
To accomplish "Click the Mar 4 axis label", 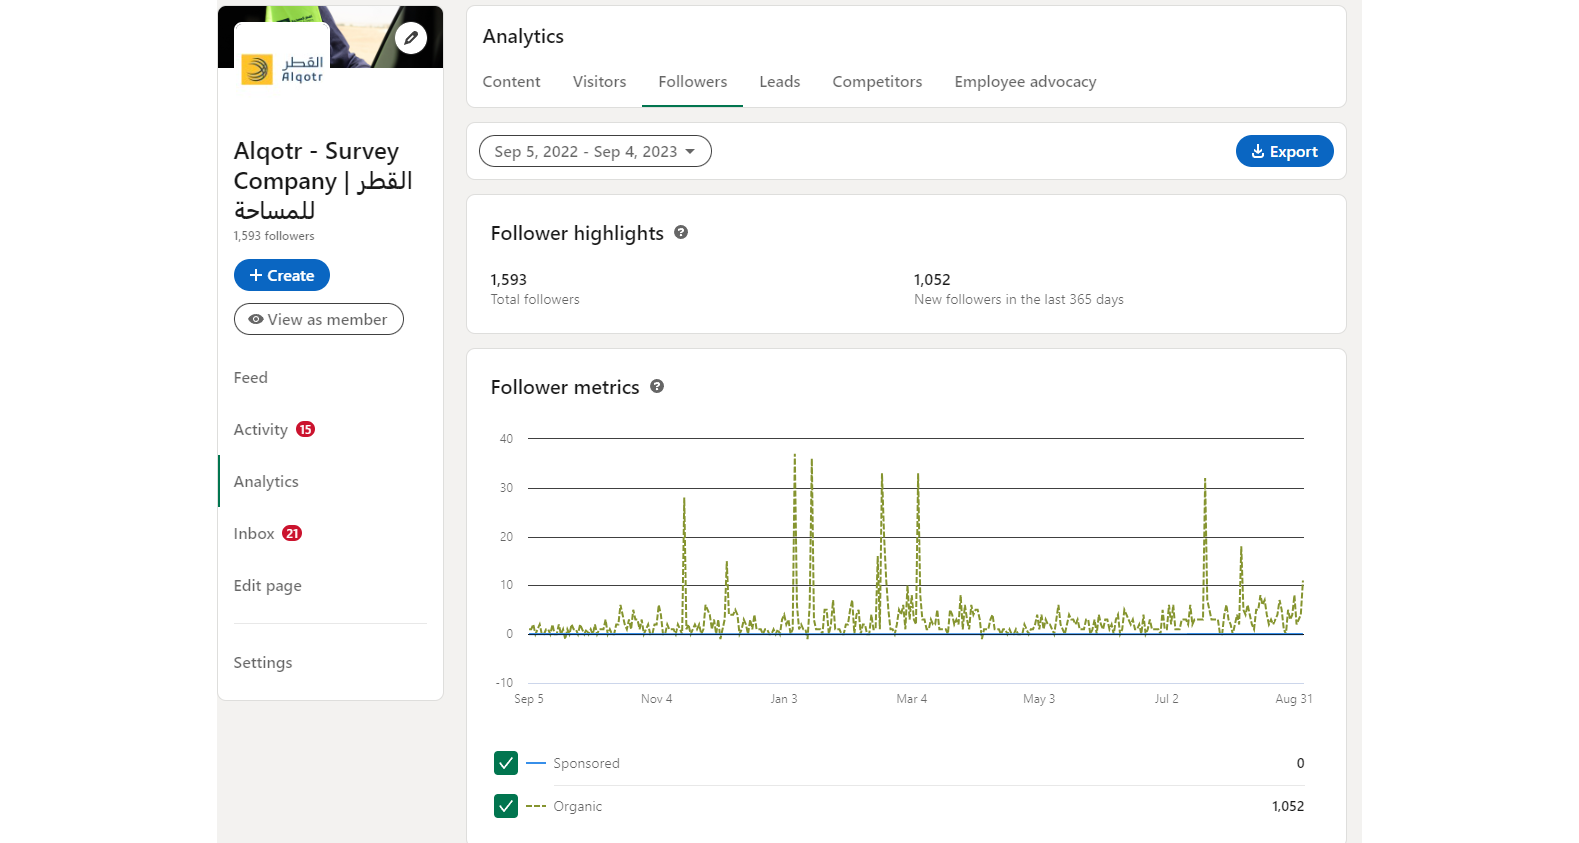I will tap(912, 699).
